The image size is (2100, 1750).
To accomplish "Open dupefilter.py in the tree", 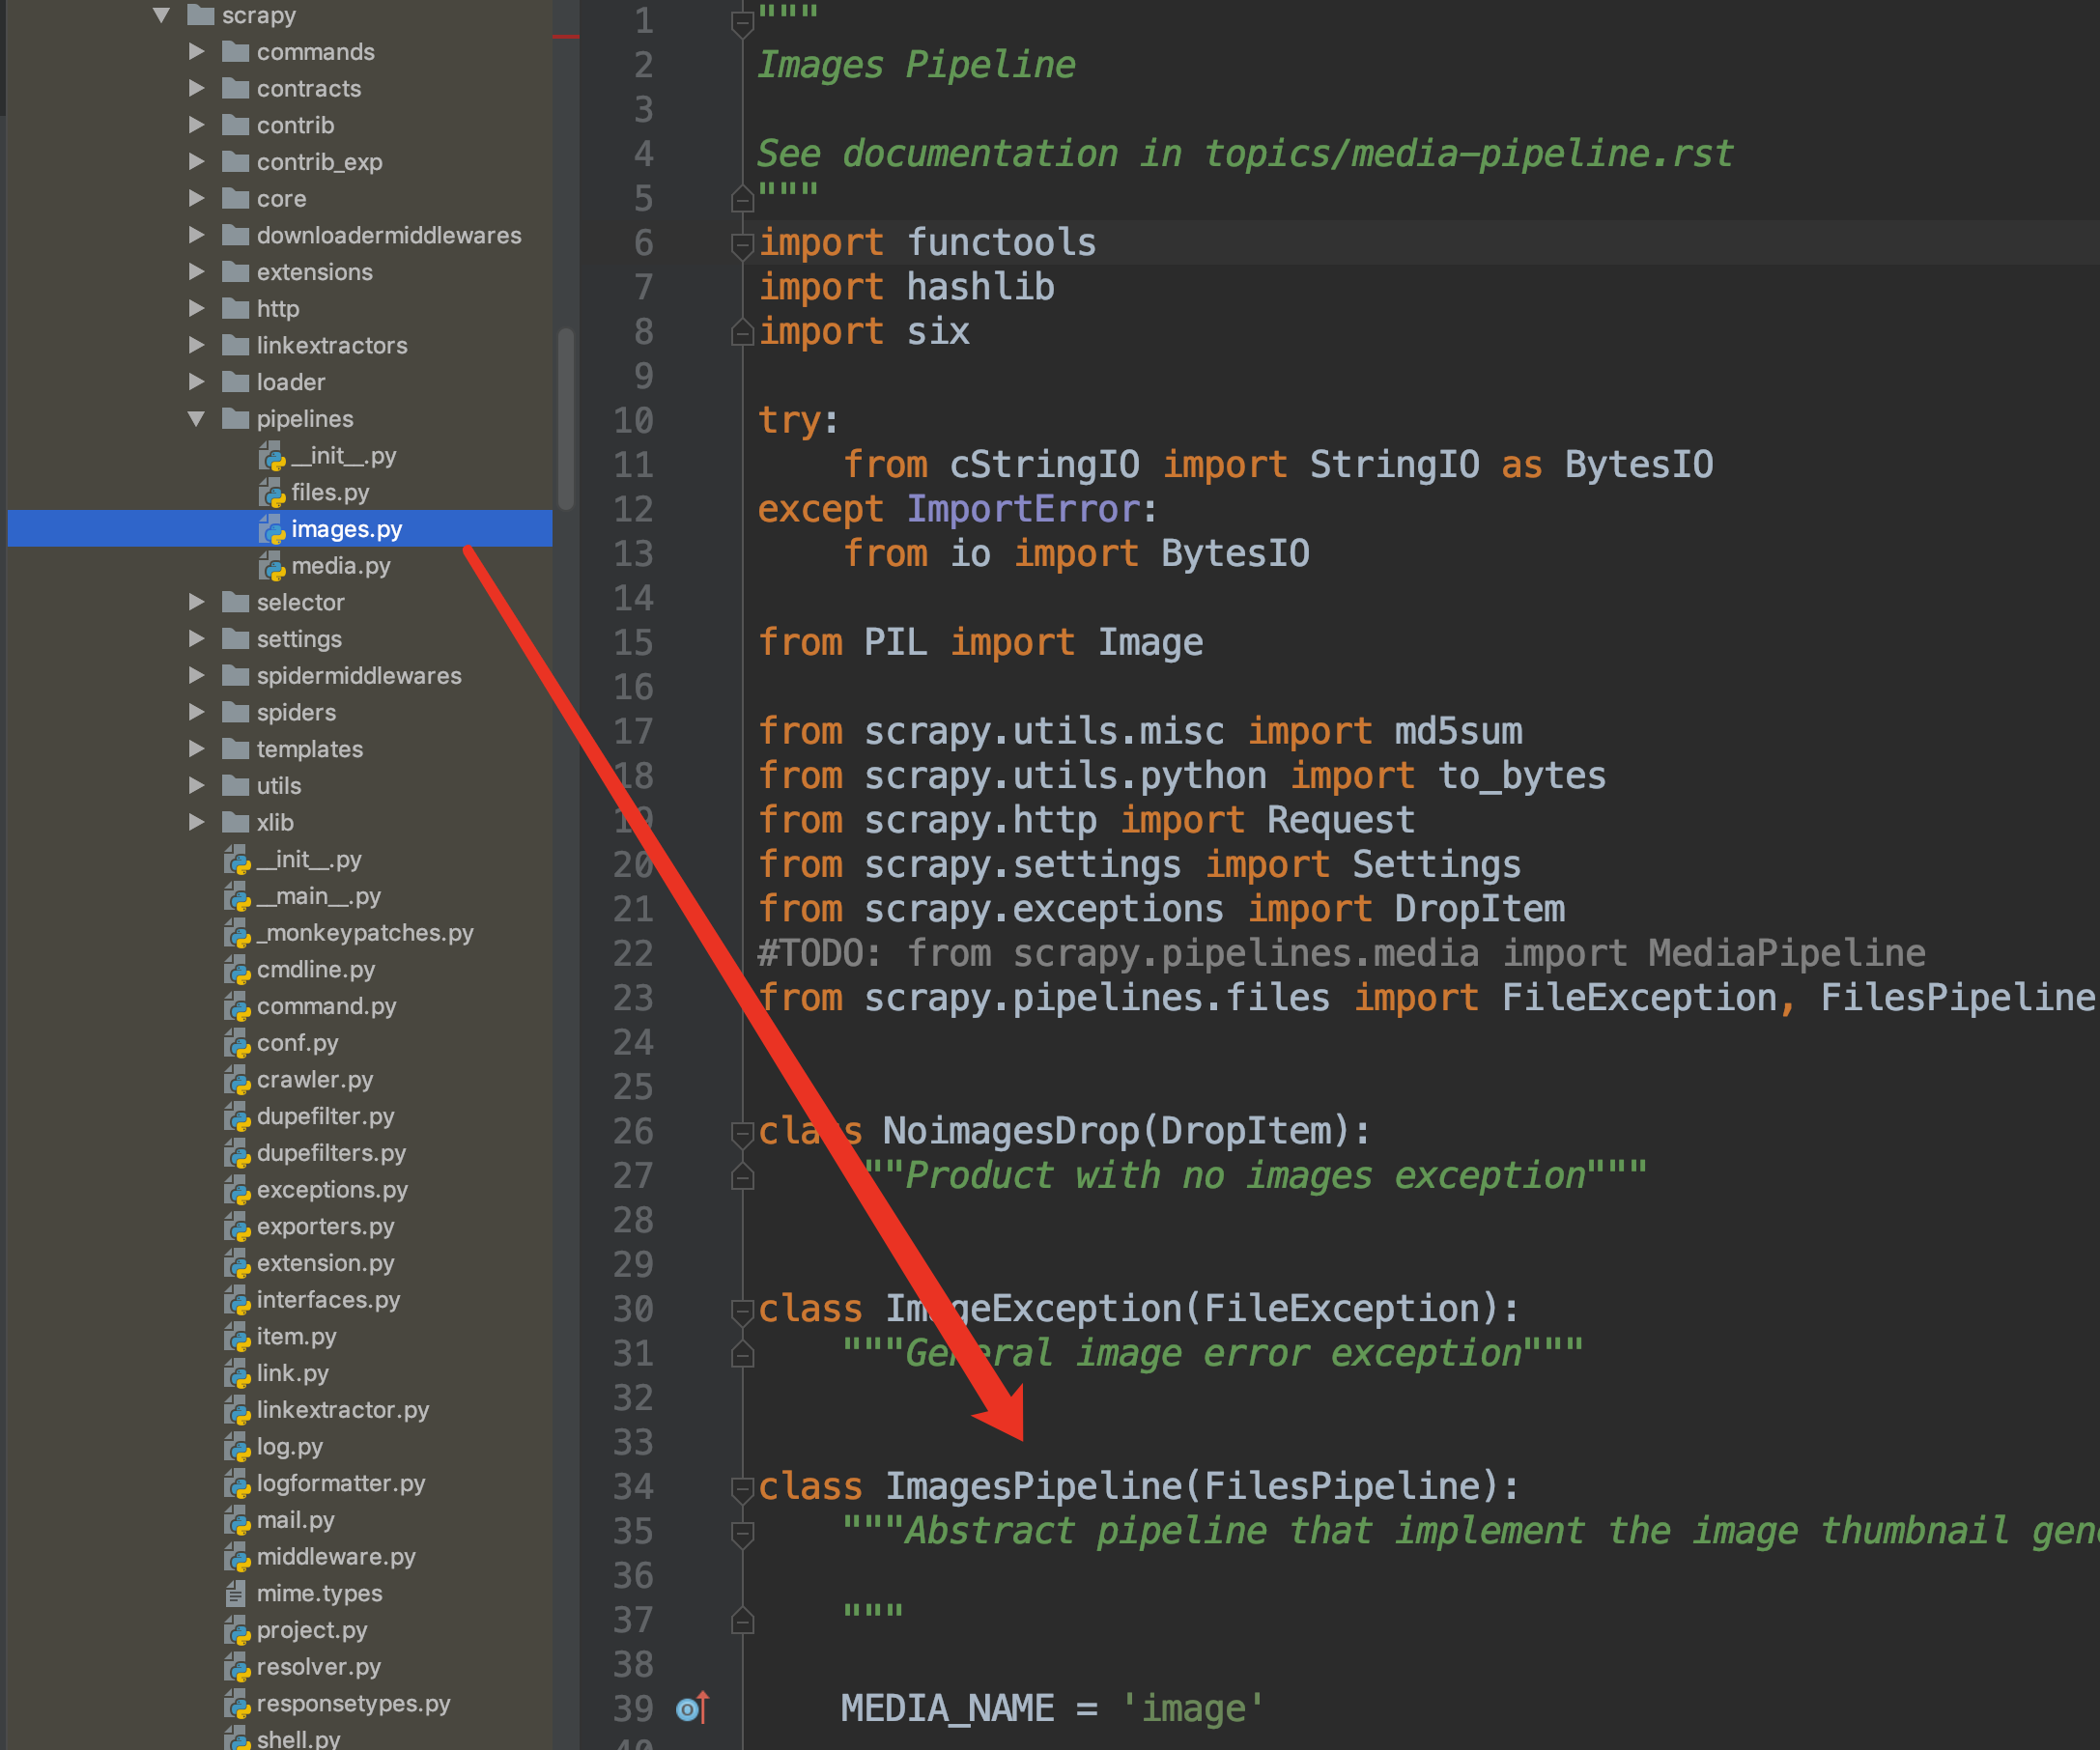I will 325,1116.
